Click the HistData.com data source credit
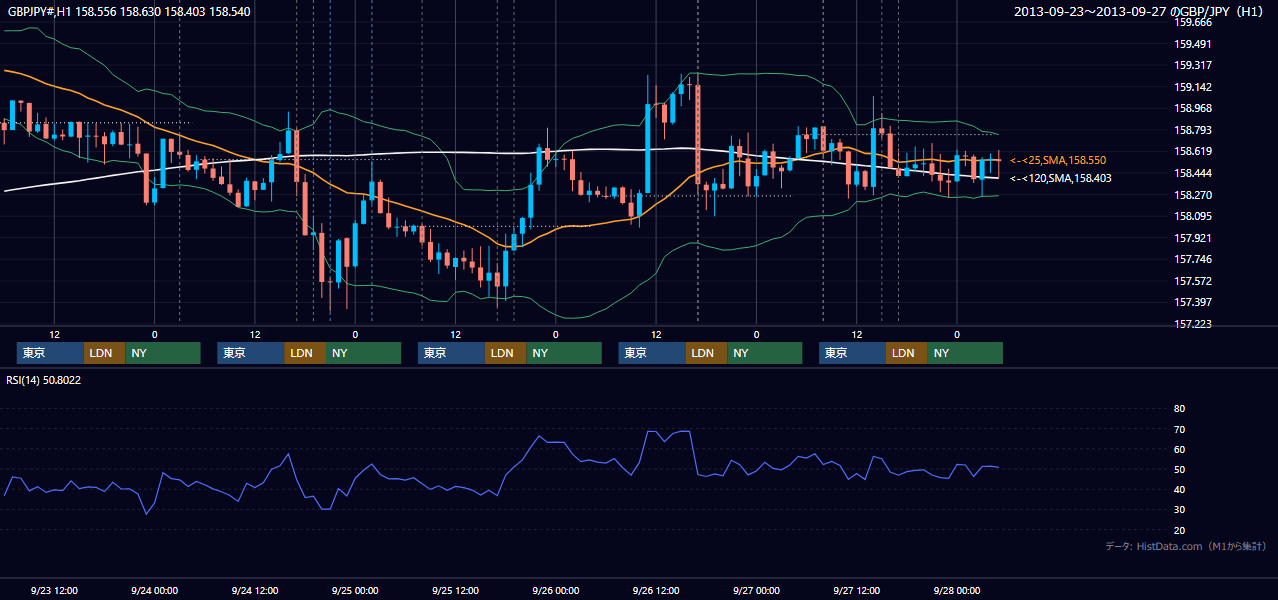Image resolution: width=1278 pixels, height=600 pixels. pyautogui.click(x=1185, y=546)
